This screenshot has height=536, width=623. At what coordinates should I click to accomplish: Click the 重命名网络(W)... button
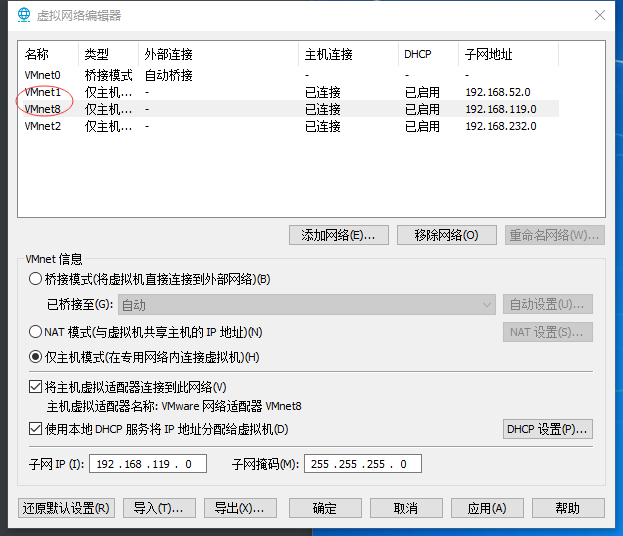(555, 235)
